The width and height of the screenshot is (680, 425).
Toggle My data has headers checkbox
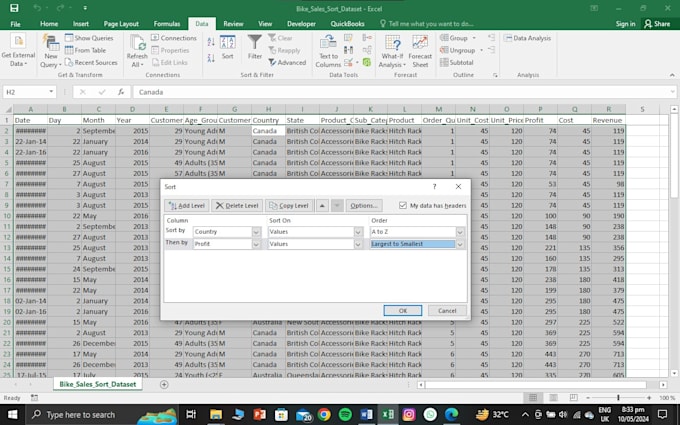[x=403, y=206]
